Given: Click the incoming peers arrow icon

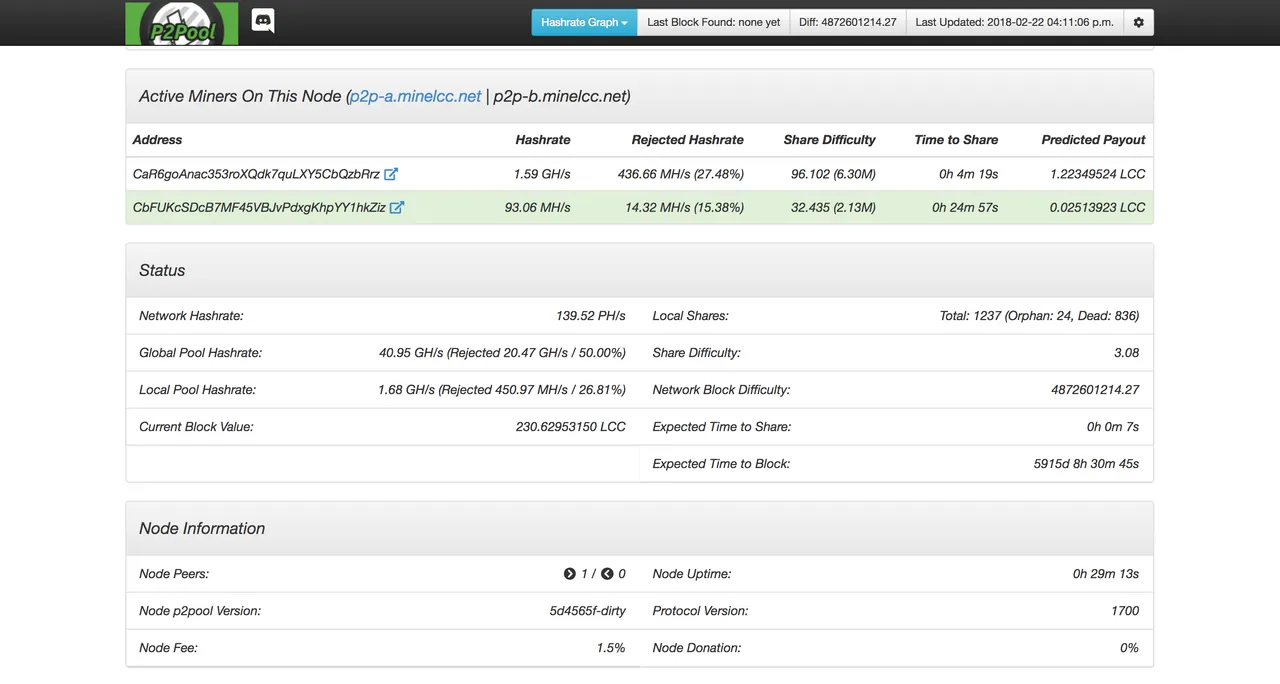Looking at the screenshot, I should (607, 574).
